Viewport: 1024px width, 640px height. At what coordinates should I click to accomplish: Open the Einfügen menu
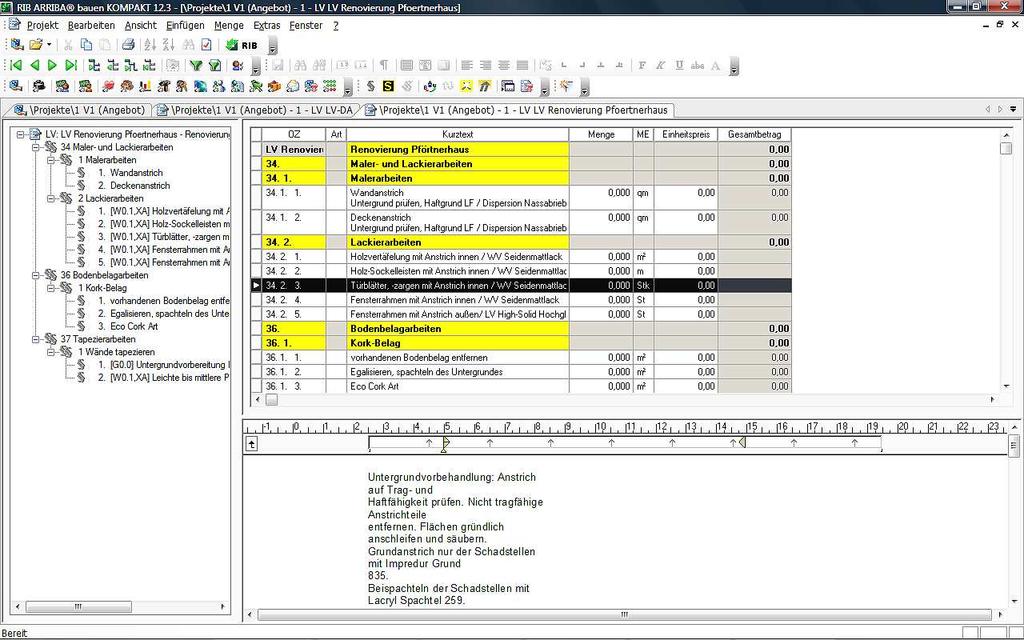tap(185, 25)
